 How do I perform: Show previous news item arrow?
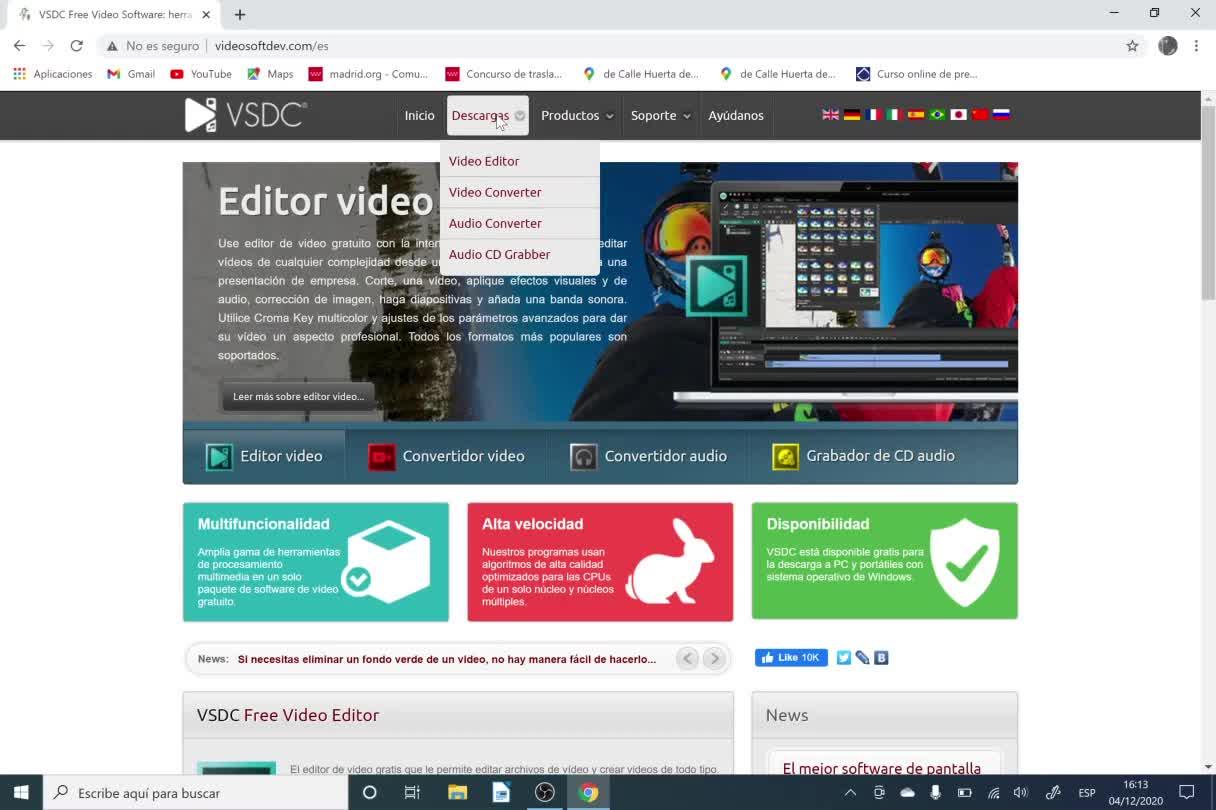point(687,658)
